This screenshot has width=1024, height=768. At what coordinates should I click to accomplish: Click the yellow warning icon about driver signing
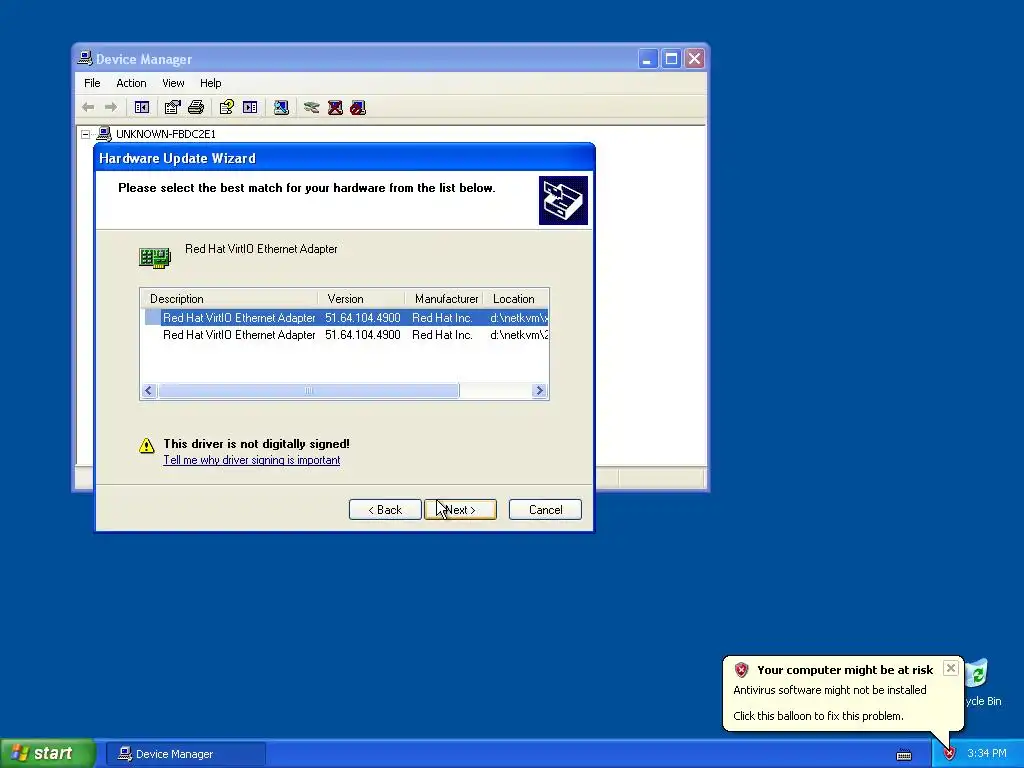(x=147, y=445)
